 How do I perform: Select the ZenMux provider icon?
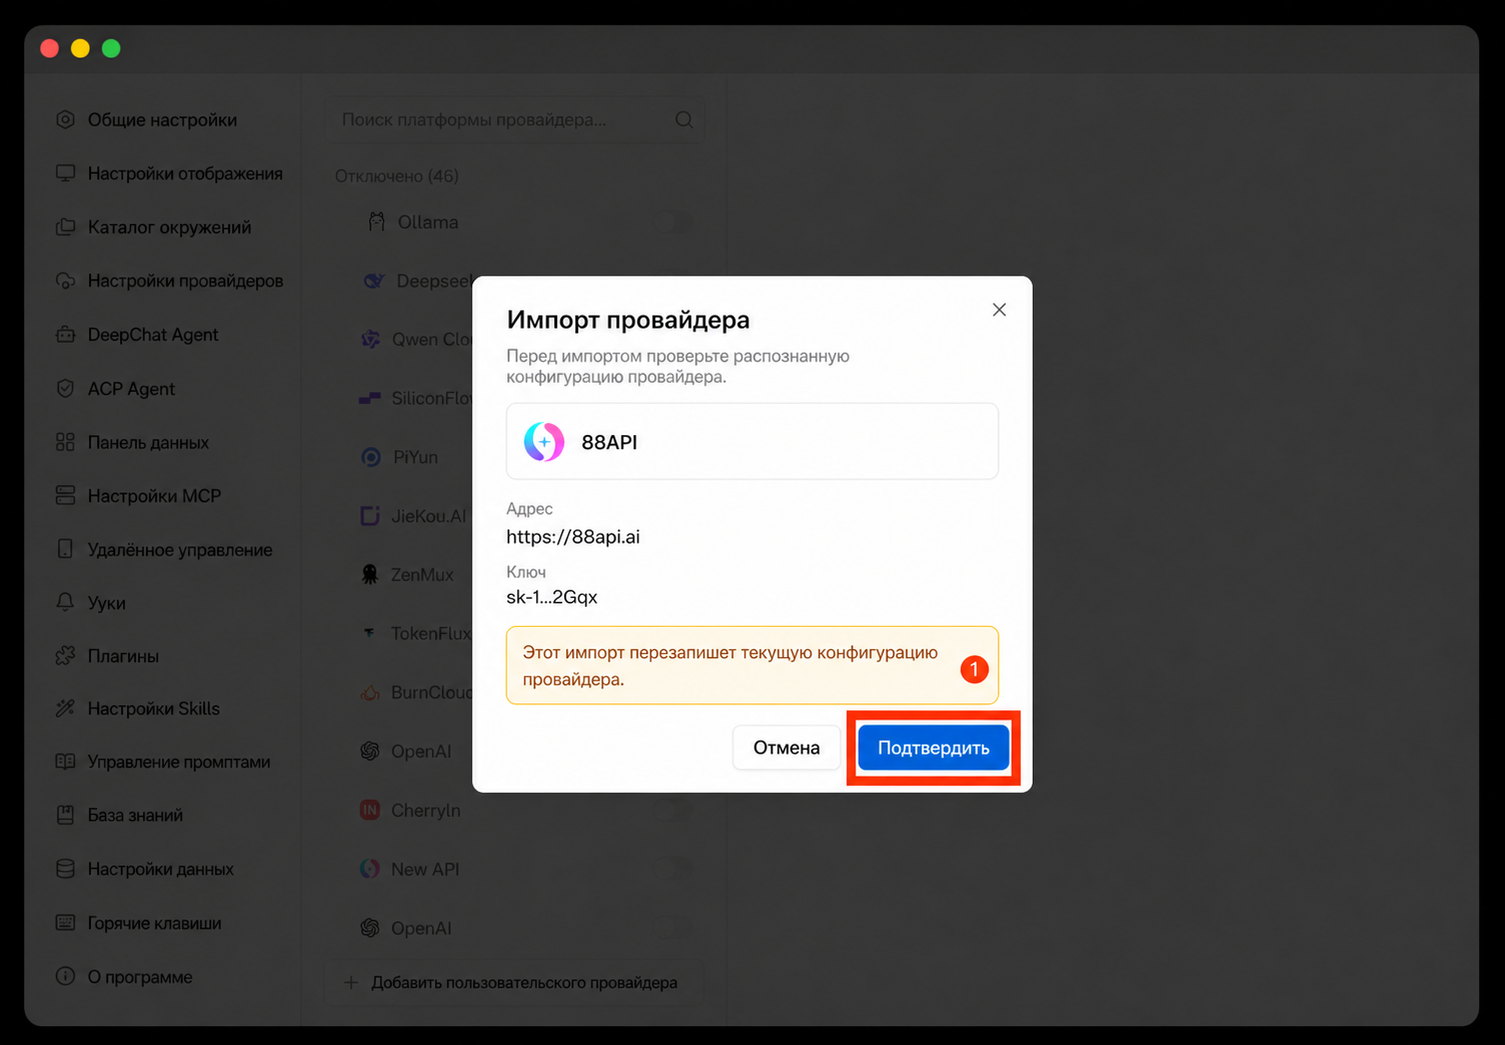pyautogui.click(x=370, y=574)
